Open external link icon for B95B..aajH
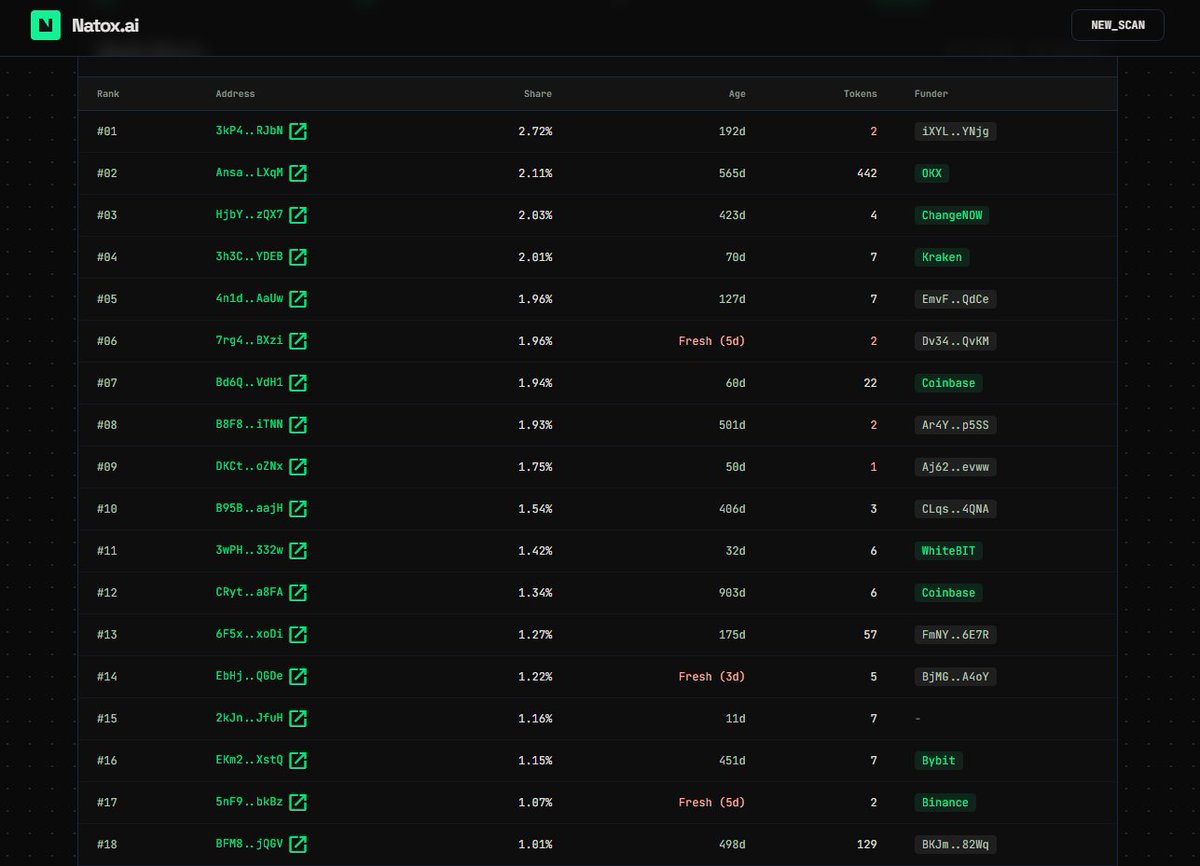 (298, 509)
